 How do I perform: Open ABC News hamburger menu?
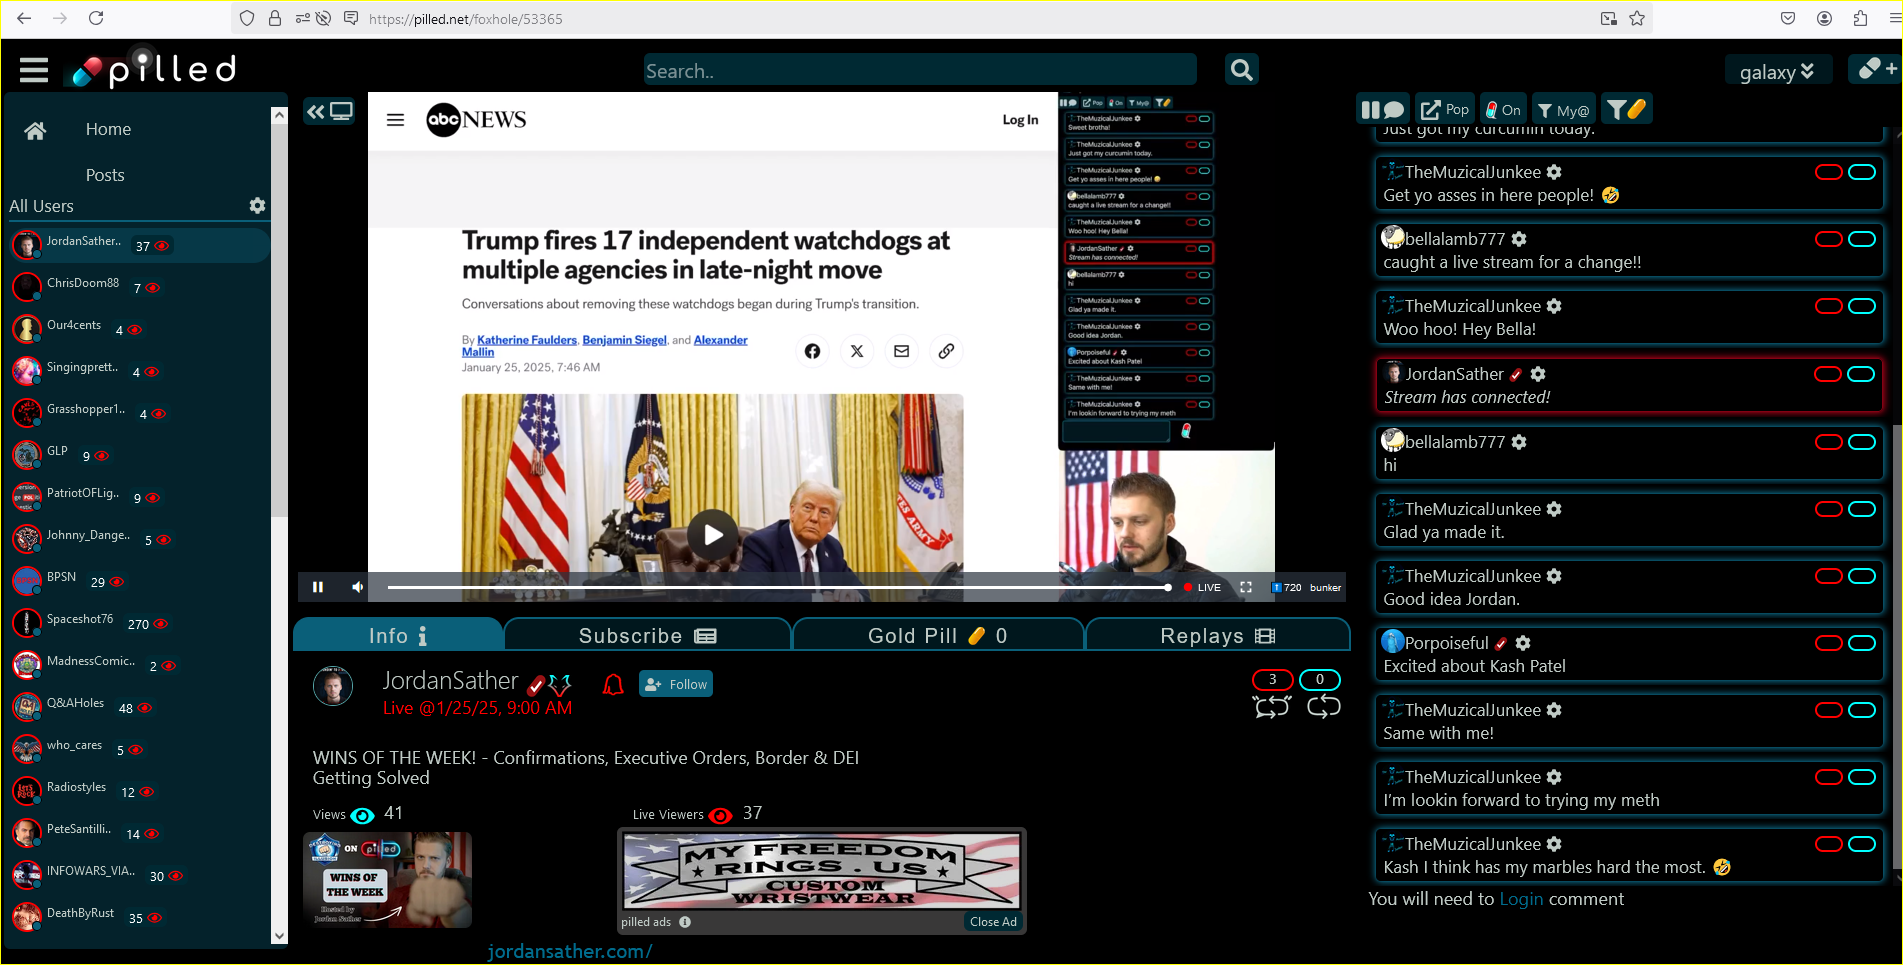tap(396, 120)
